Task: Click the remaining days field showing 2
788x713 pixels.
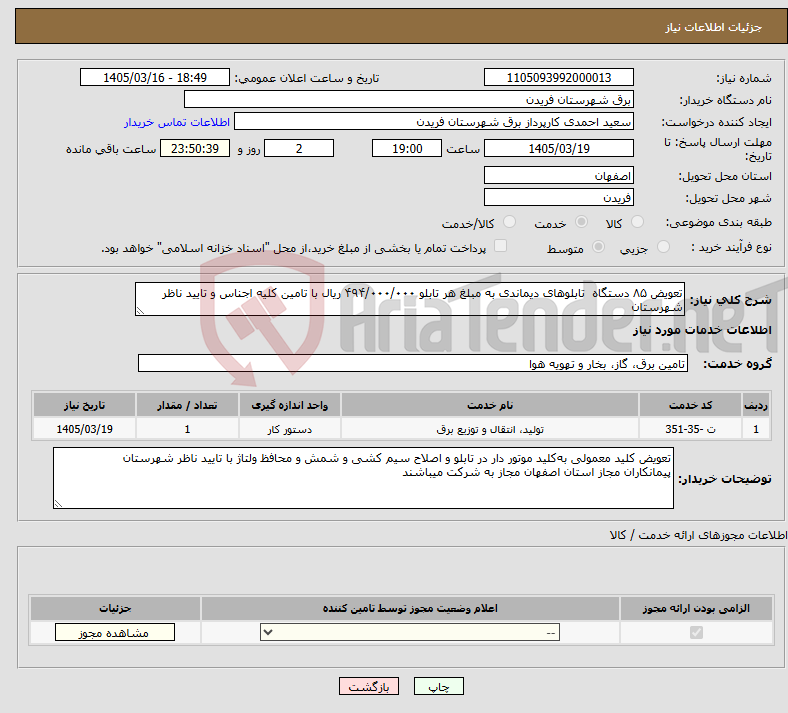Action: [x=299, y=148]
